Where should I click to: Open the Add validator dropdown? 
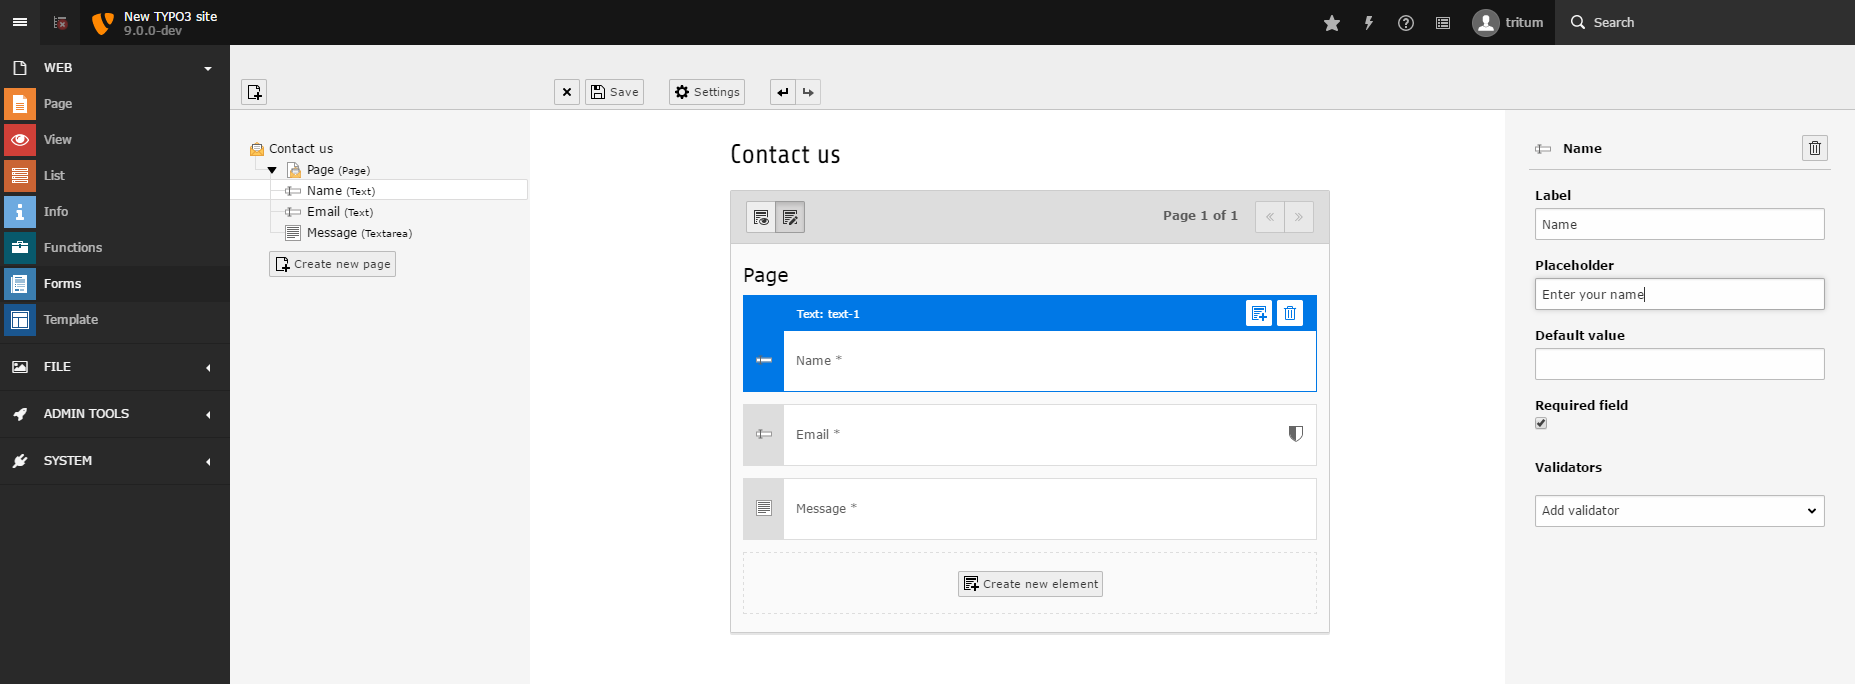pyautogui.click(x=1679, y=511)
